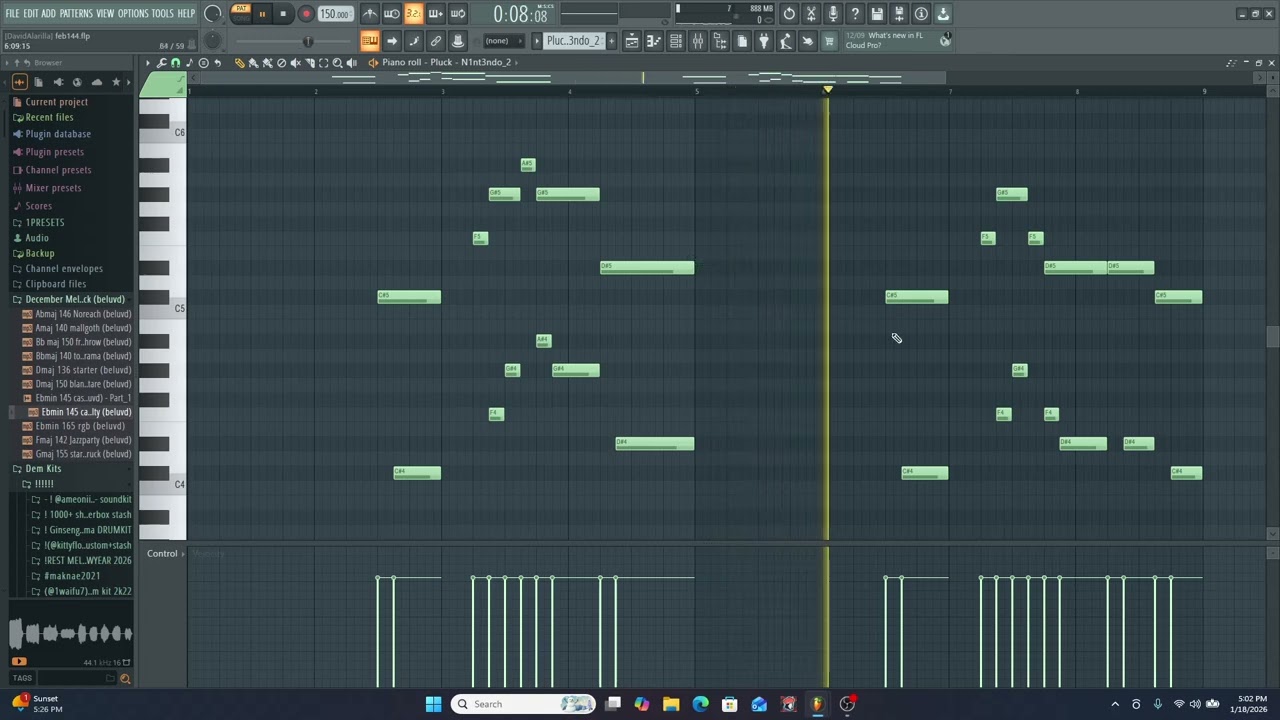This screenshot has height=720, width=1280.
Task: Open the Piano roll view icon
Action: pos(654,41)
